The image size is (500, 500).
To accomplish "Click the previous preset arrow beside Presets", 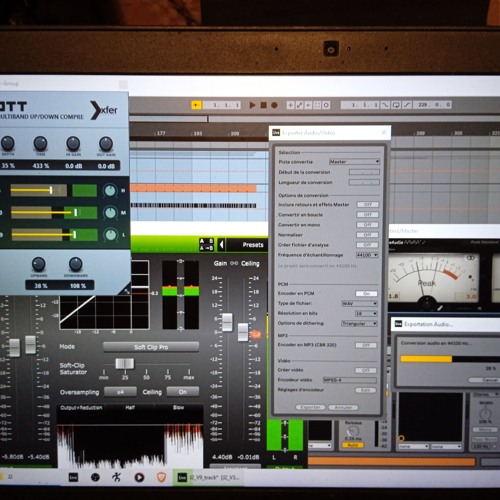I will coord(221,245).
